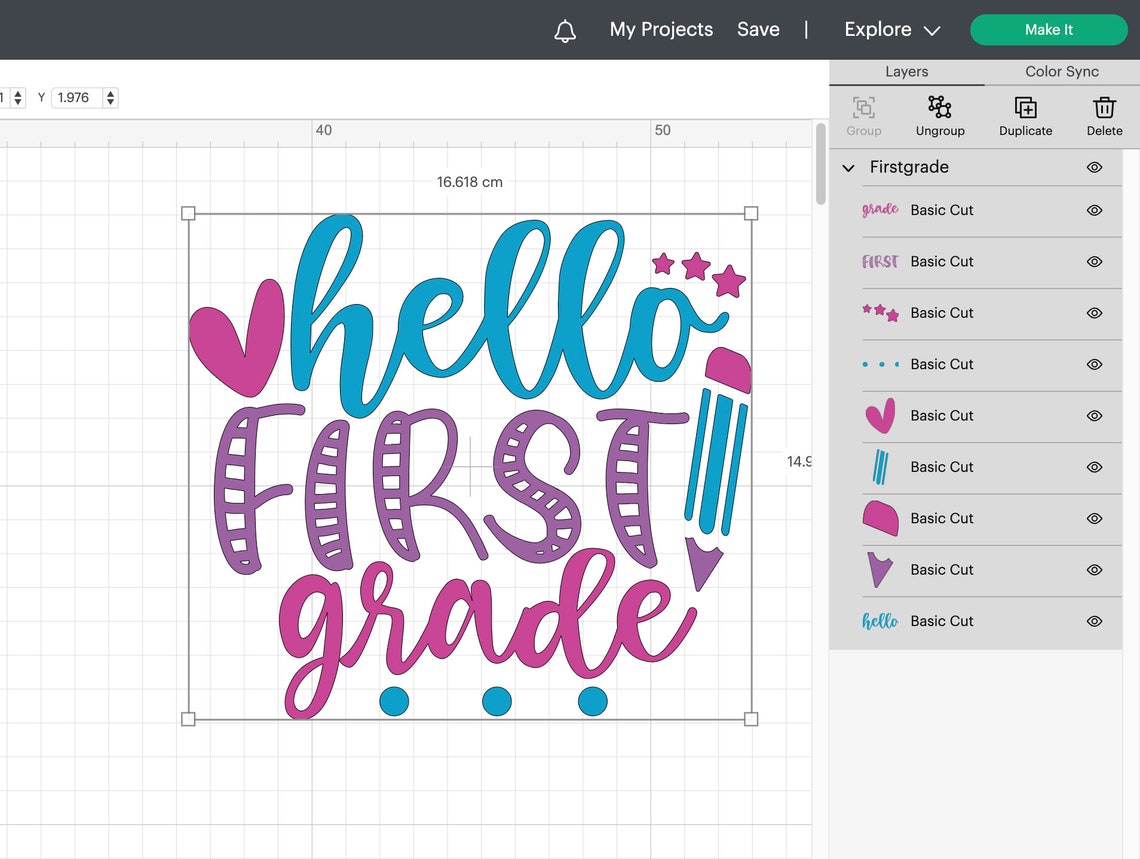Viewport: 1140px width, 859px height.
Task: Switch to the Layers tab
Action: point(906,71)
